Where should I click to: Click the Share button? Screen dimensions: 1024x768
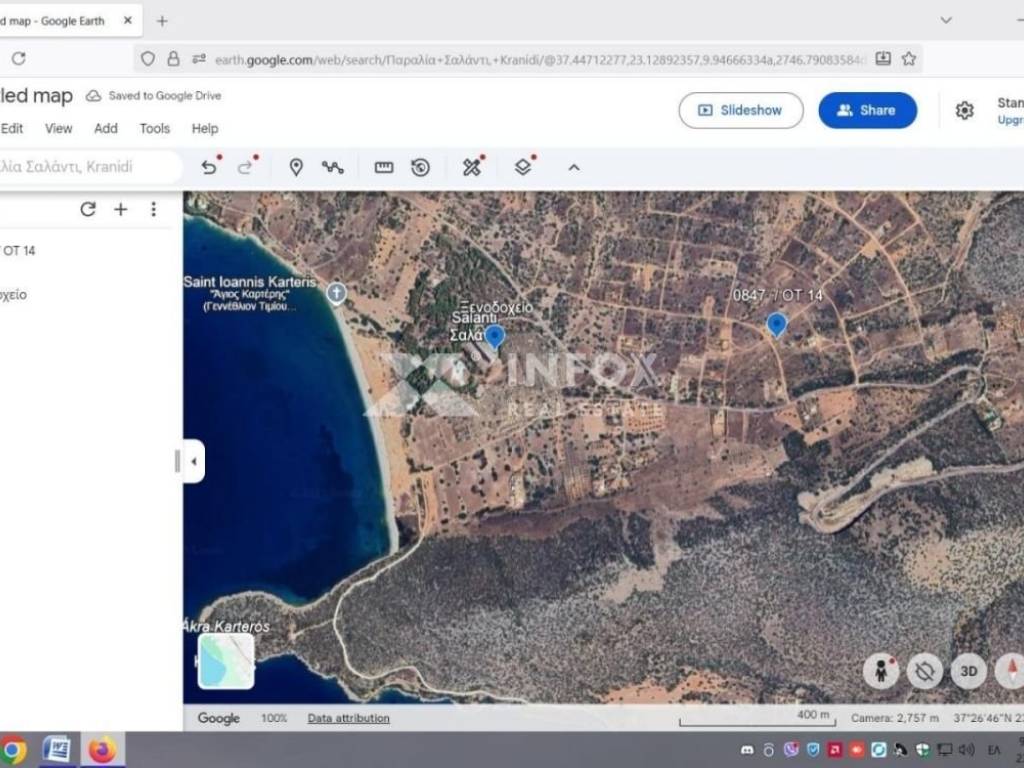pyautogui.click(x=867, y=110)
